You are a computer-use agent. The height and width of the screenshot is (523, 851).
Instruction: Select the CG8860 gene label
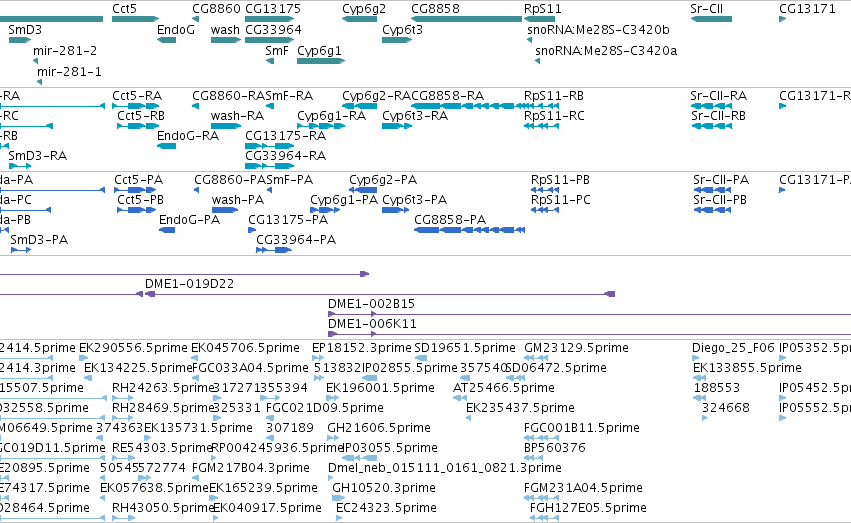[x=216, y=9]
